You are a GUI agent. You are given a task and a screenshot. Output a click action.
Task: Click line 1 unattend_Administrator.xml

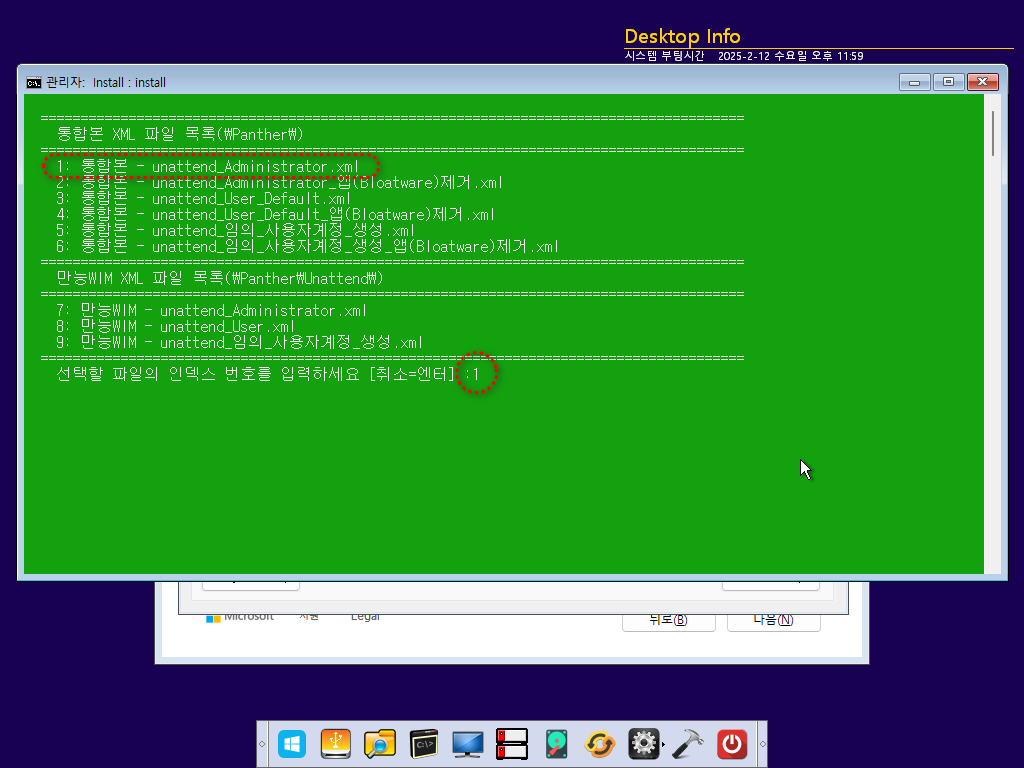tap(208, 167)
